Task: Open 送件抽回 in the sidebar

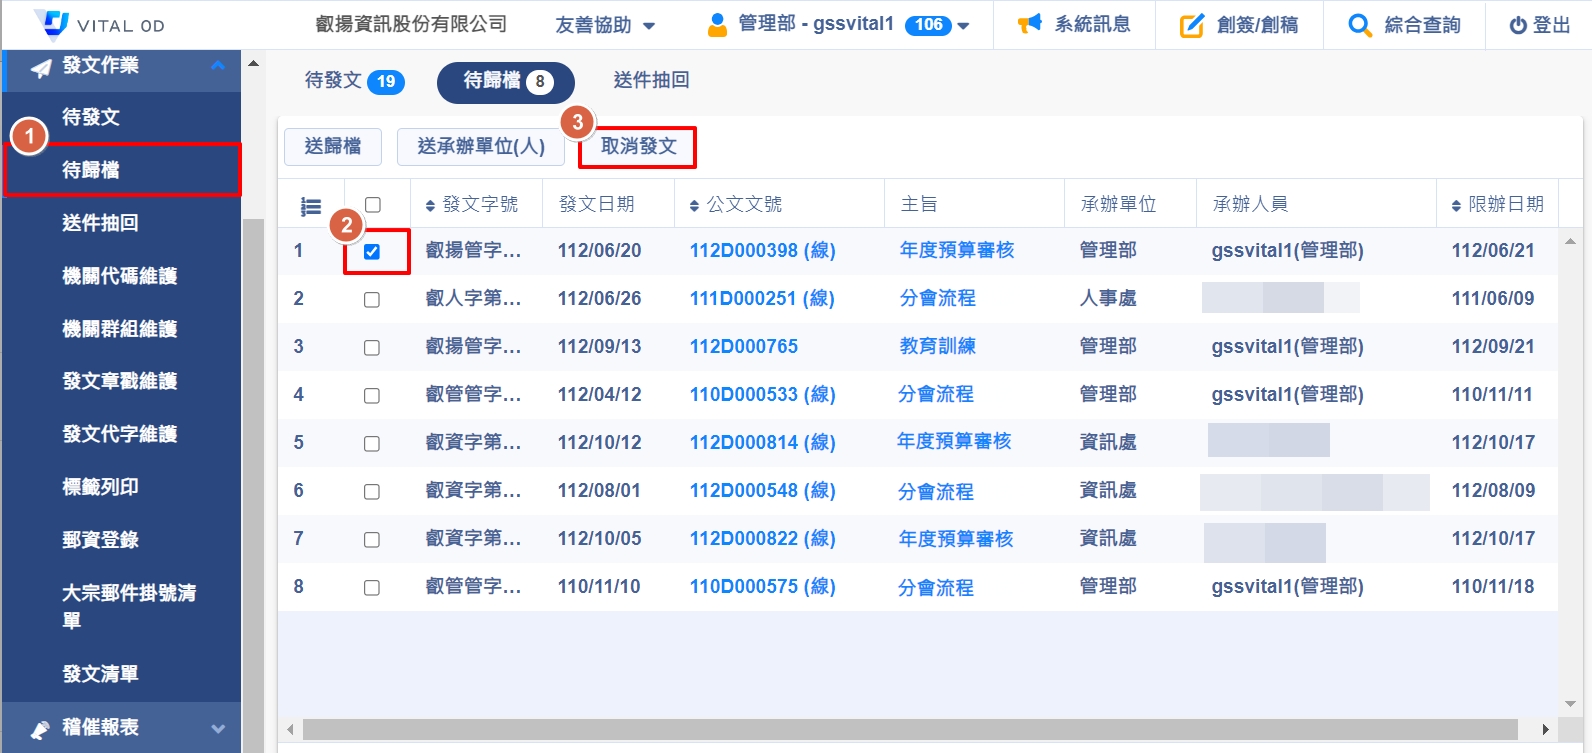Action: tap(100, 223)
